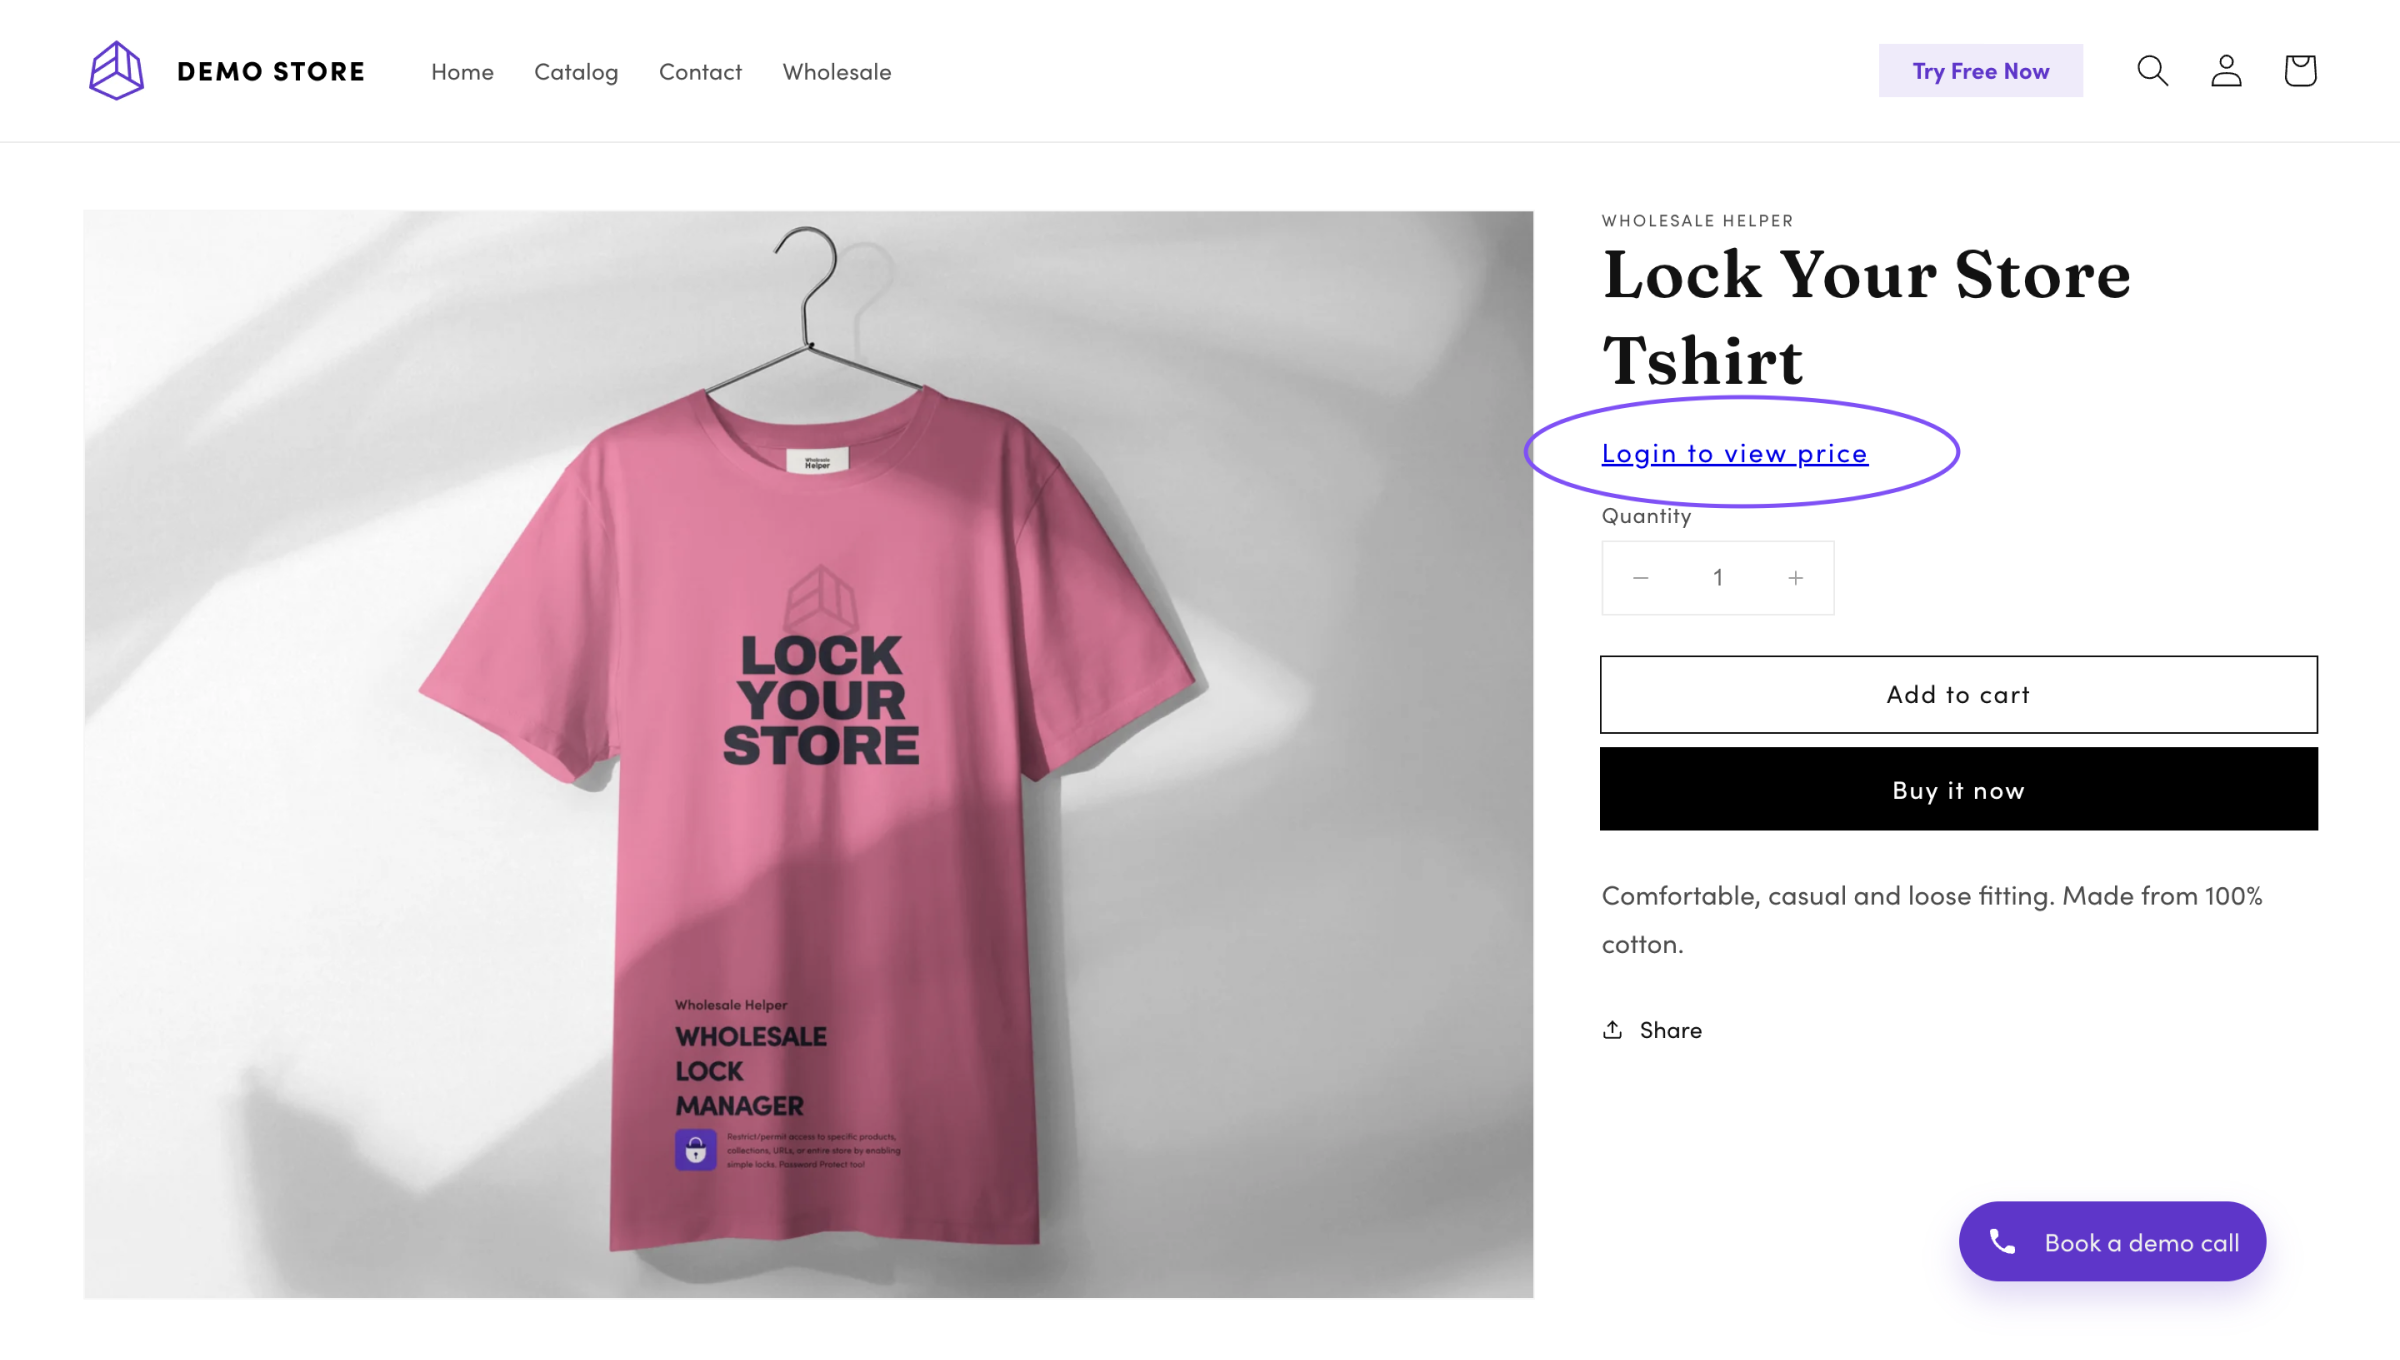Click the Share text button

(1670, 1030)
